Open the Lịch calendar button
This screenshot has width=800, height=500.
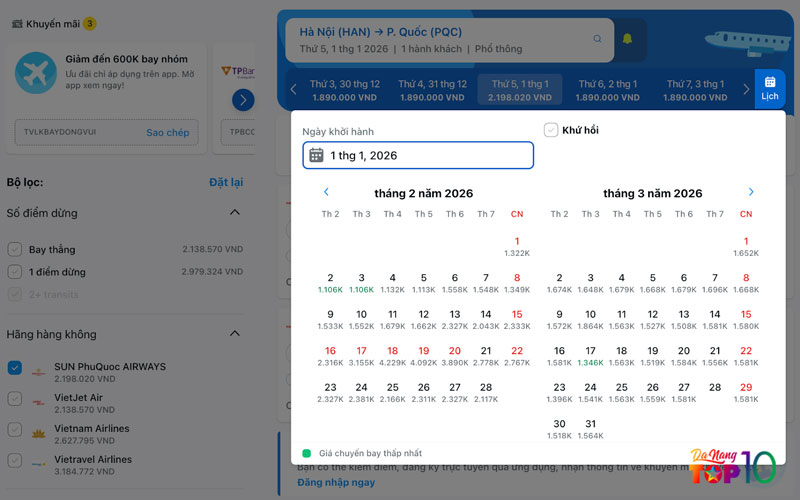(769, 88)
